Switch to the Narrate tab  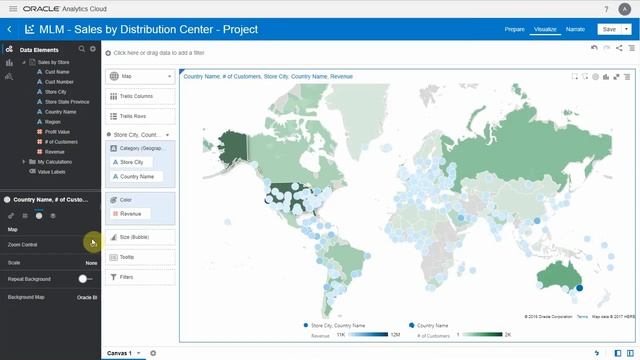click(x=575, y=29)
